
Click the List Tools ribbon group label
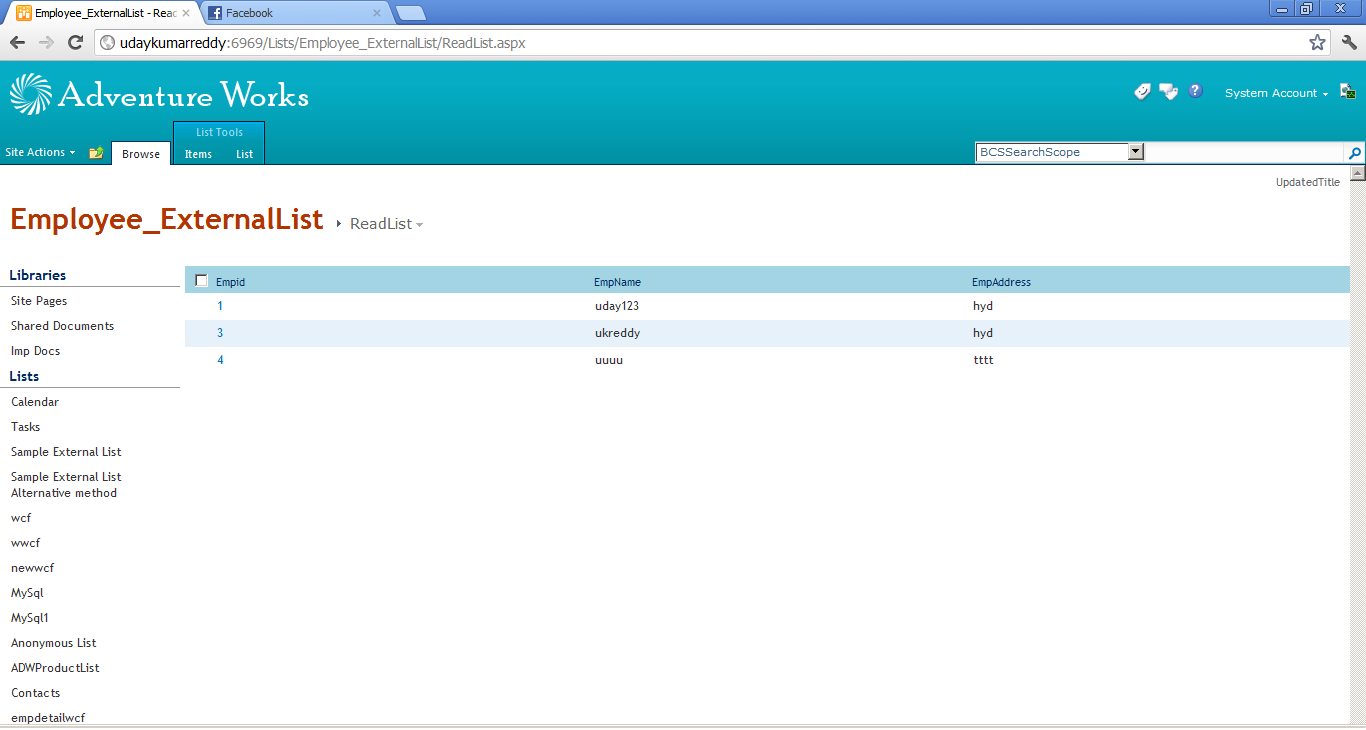click(219, 132)
